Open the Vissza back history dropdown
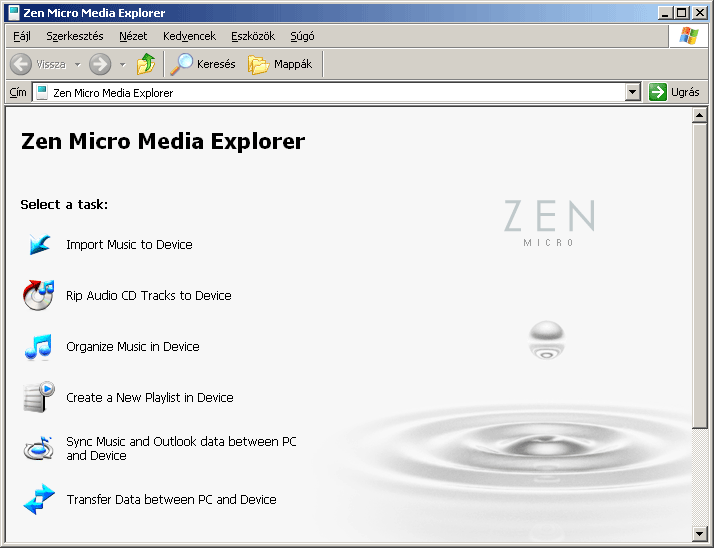Screen dimensions: 714x548 point(77,65)
